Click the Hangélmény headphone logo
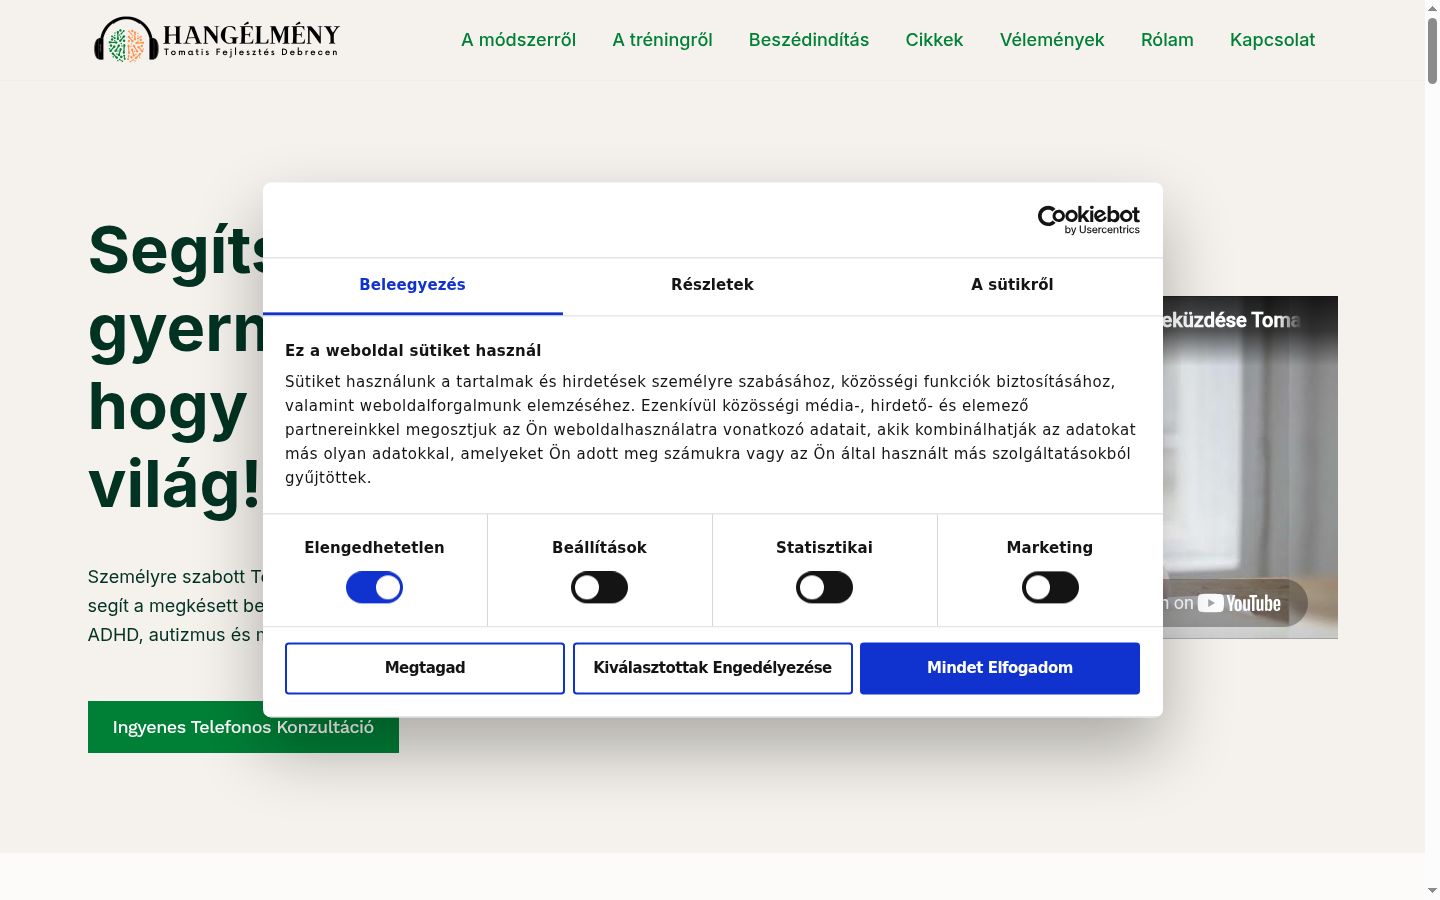Screen dimensions: 1440x900 click(x=216, y=40)
